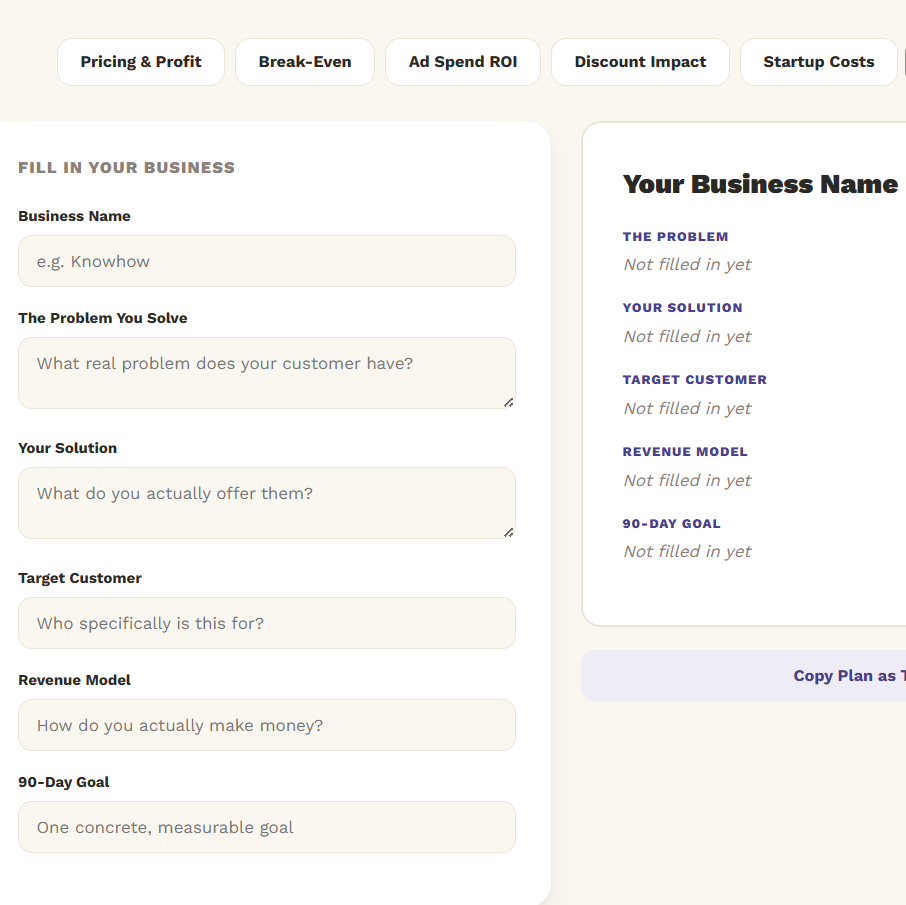This screenshot has height=905, width=906.
Task: Click the 'Your Solution' form label
Action: pyautogui.click(x=68, y=448)
